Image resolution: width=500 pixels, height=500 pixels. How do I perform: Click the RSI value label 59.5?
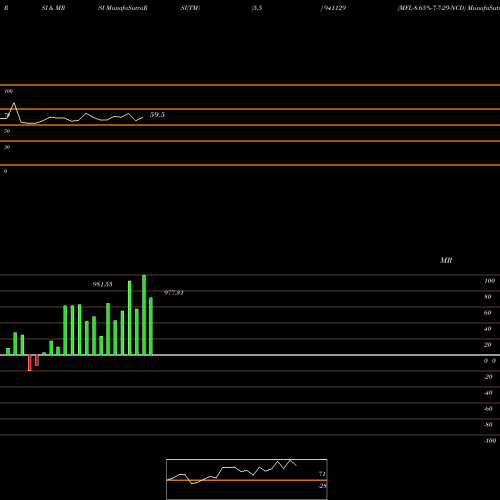tap(157, 115)
